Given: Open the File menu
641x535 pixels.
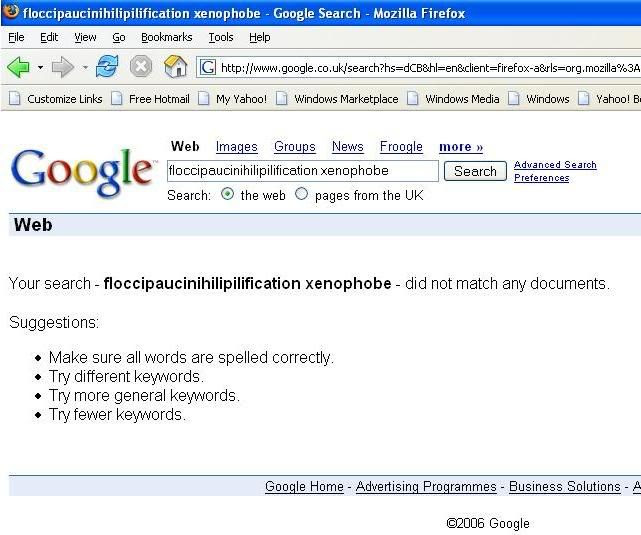Looking at the screenshot, I should [16, 37].
